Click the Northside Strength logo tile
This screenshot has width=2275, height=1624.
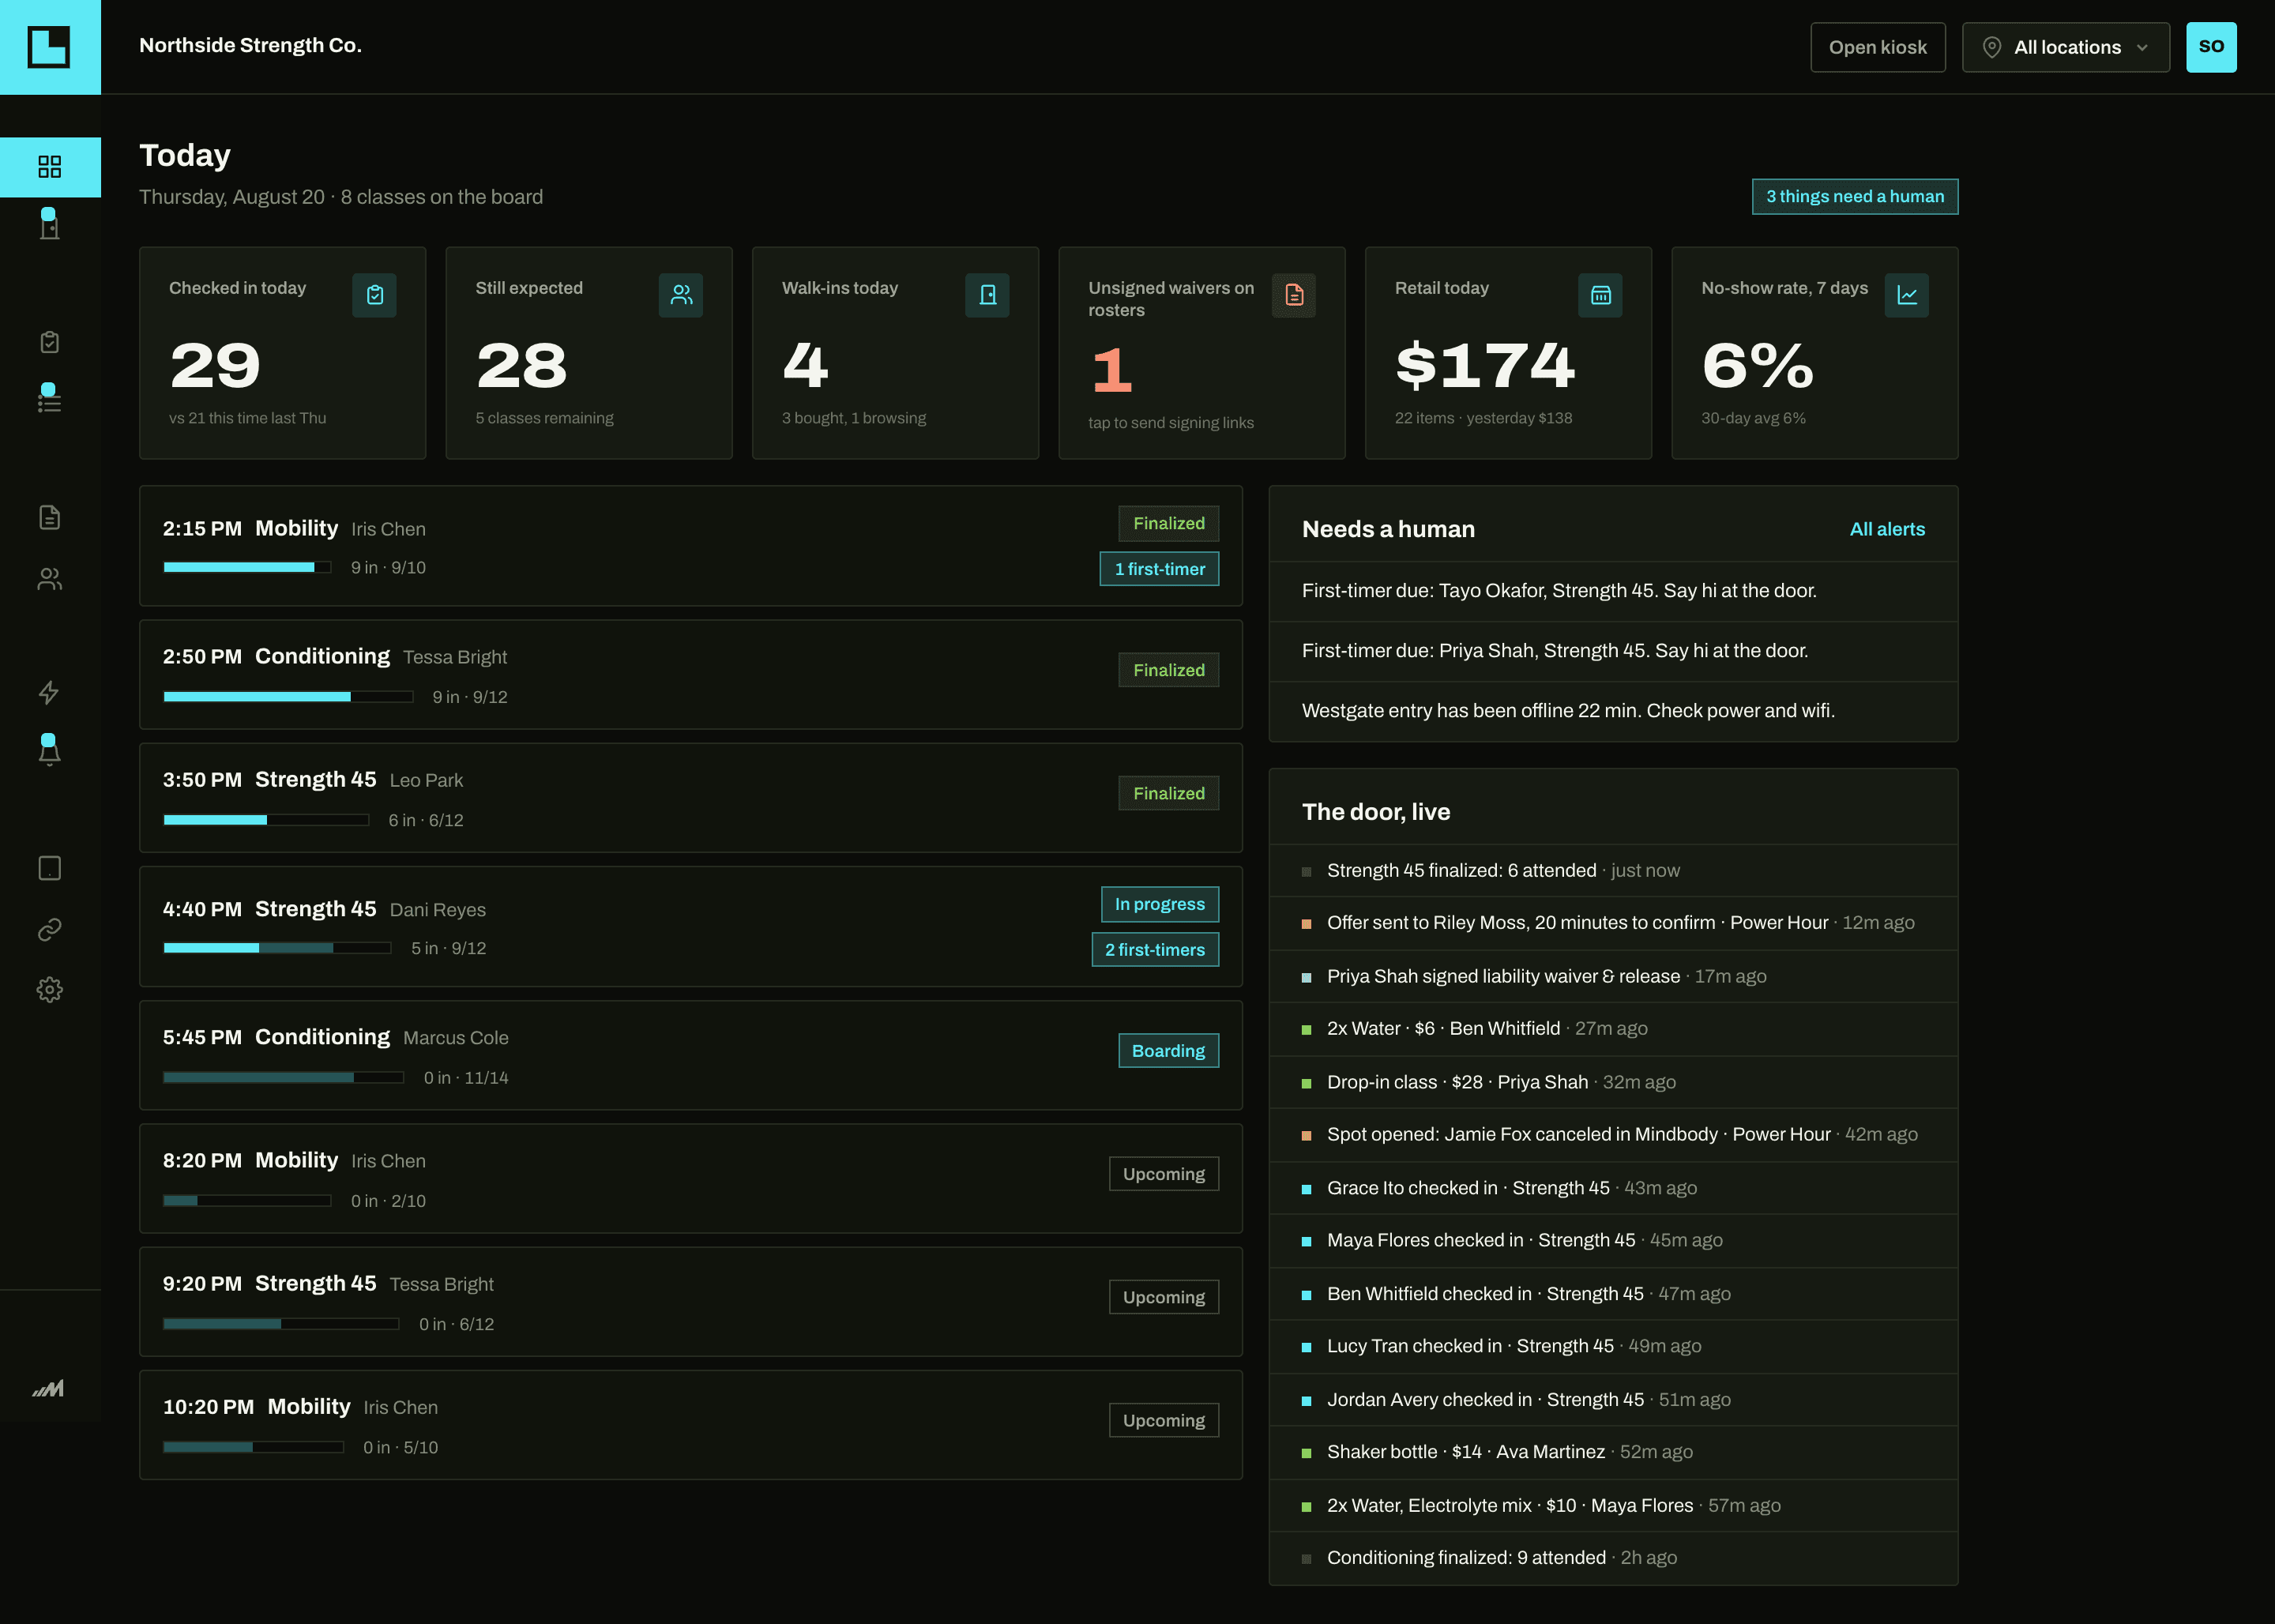click(50, 47)
